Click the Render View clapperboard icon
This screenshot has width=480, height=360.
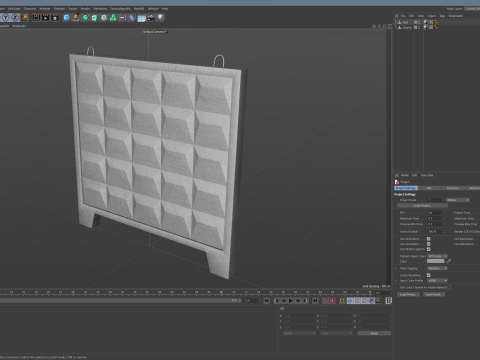[36, 17]
